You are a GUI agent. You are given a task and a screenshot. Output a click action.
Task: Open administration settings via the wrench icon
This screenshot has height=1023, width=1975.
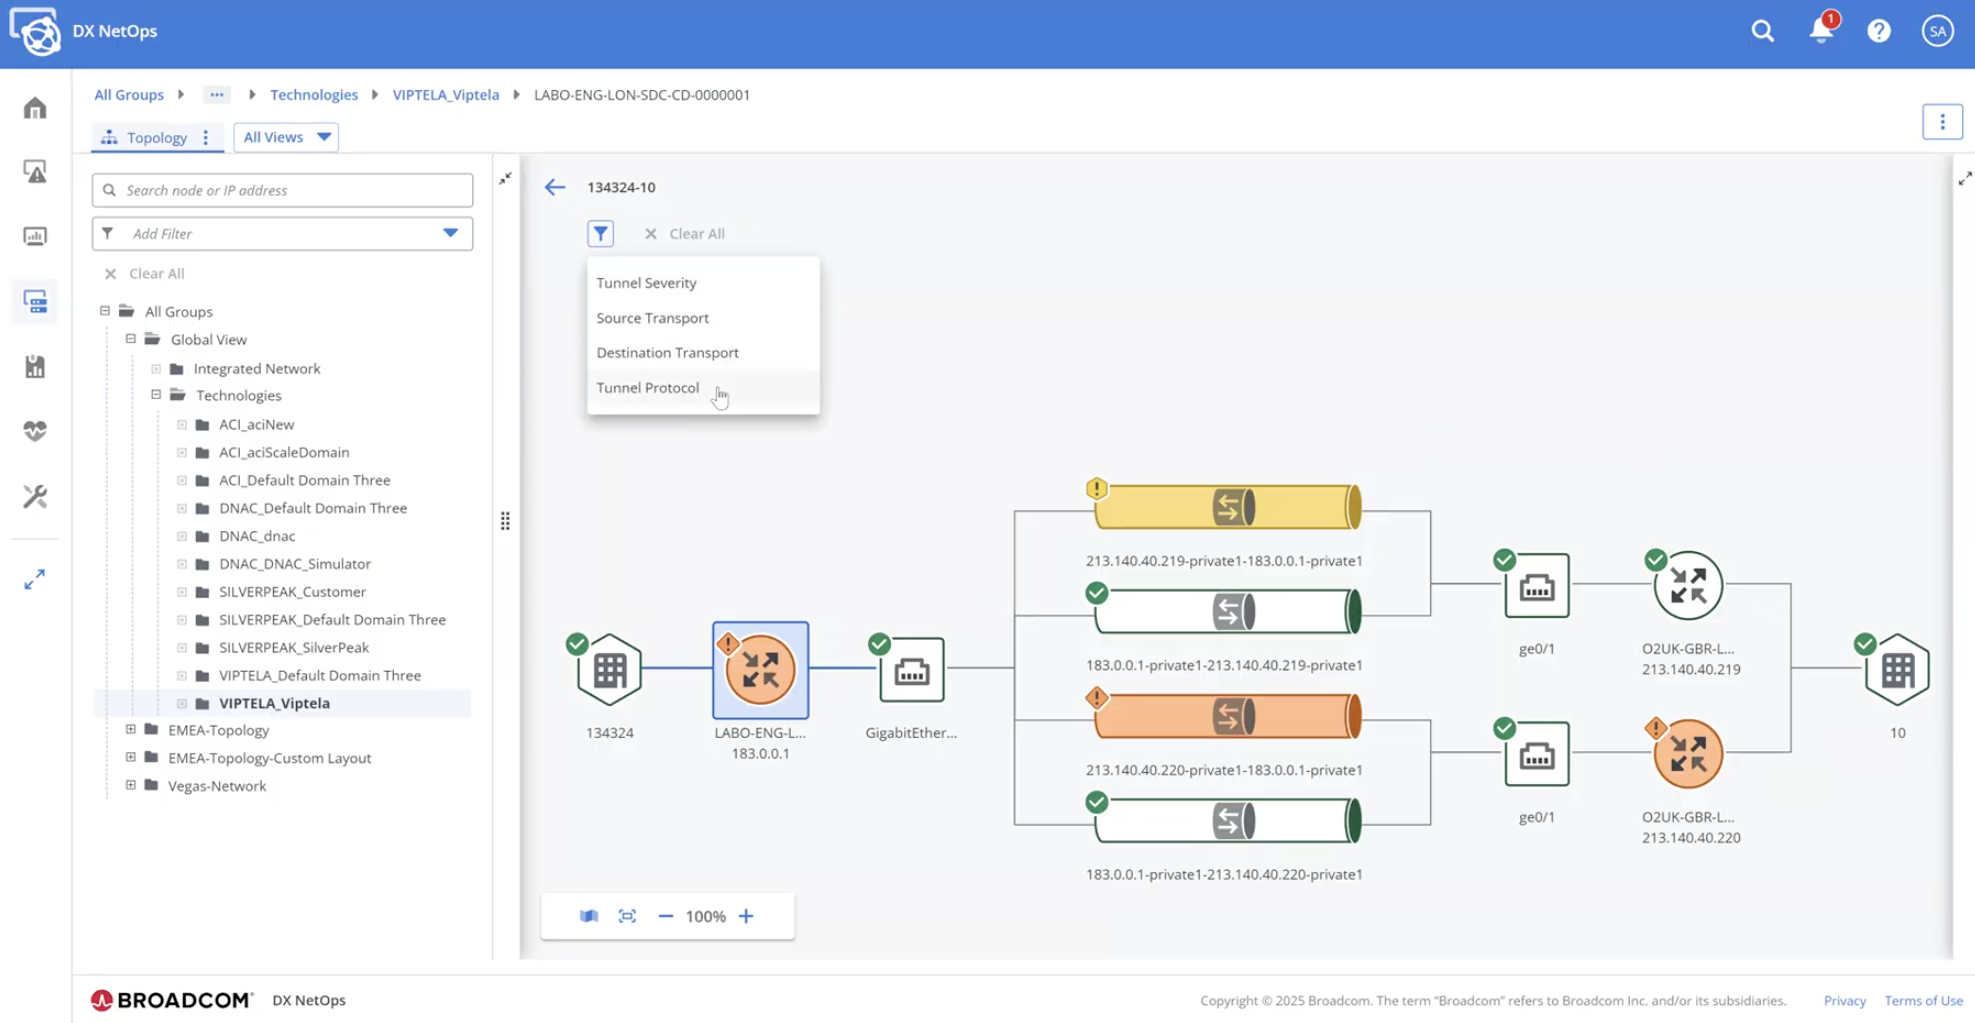(35, 495)
